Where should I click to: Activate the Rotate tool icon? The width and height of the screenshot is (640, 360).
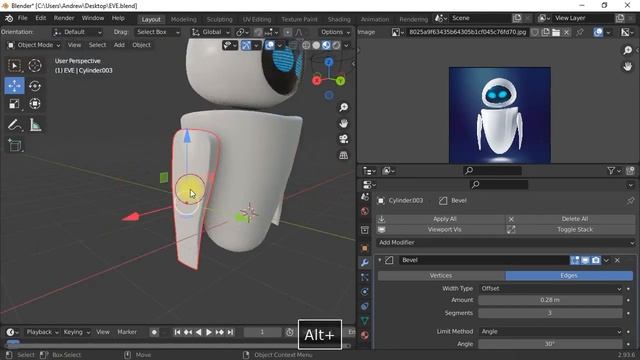pos(35,86)
